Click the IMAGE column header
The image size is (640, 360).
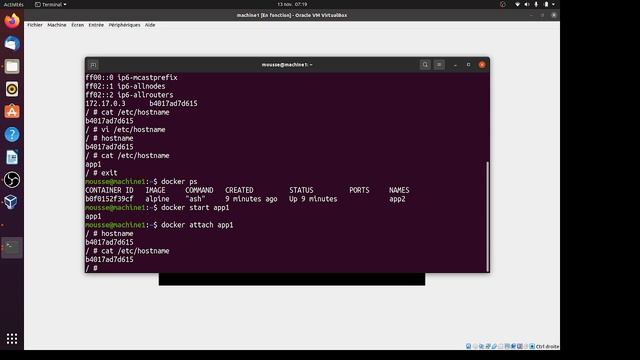click(x=155, y=190)
